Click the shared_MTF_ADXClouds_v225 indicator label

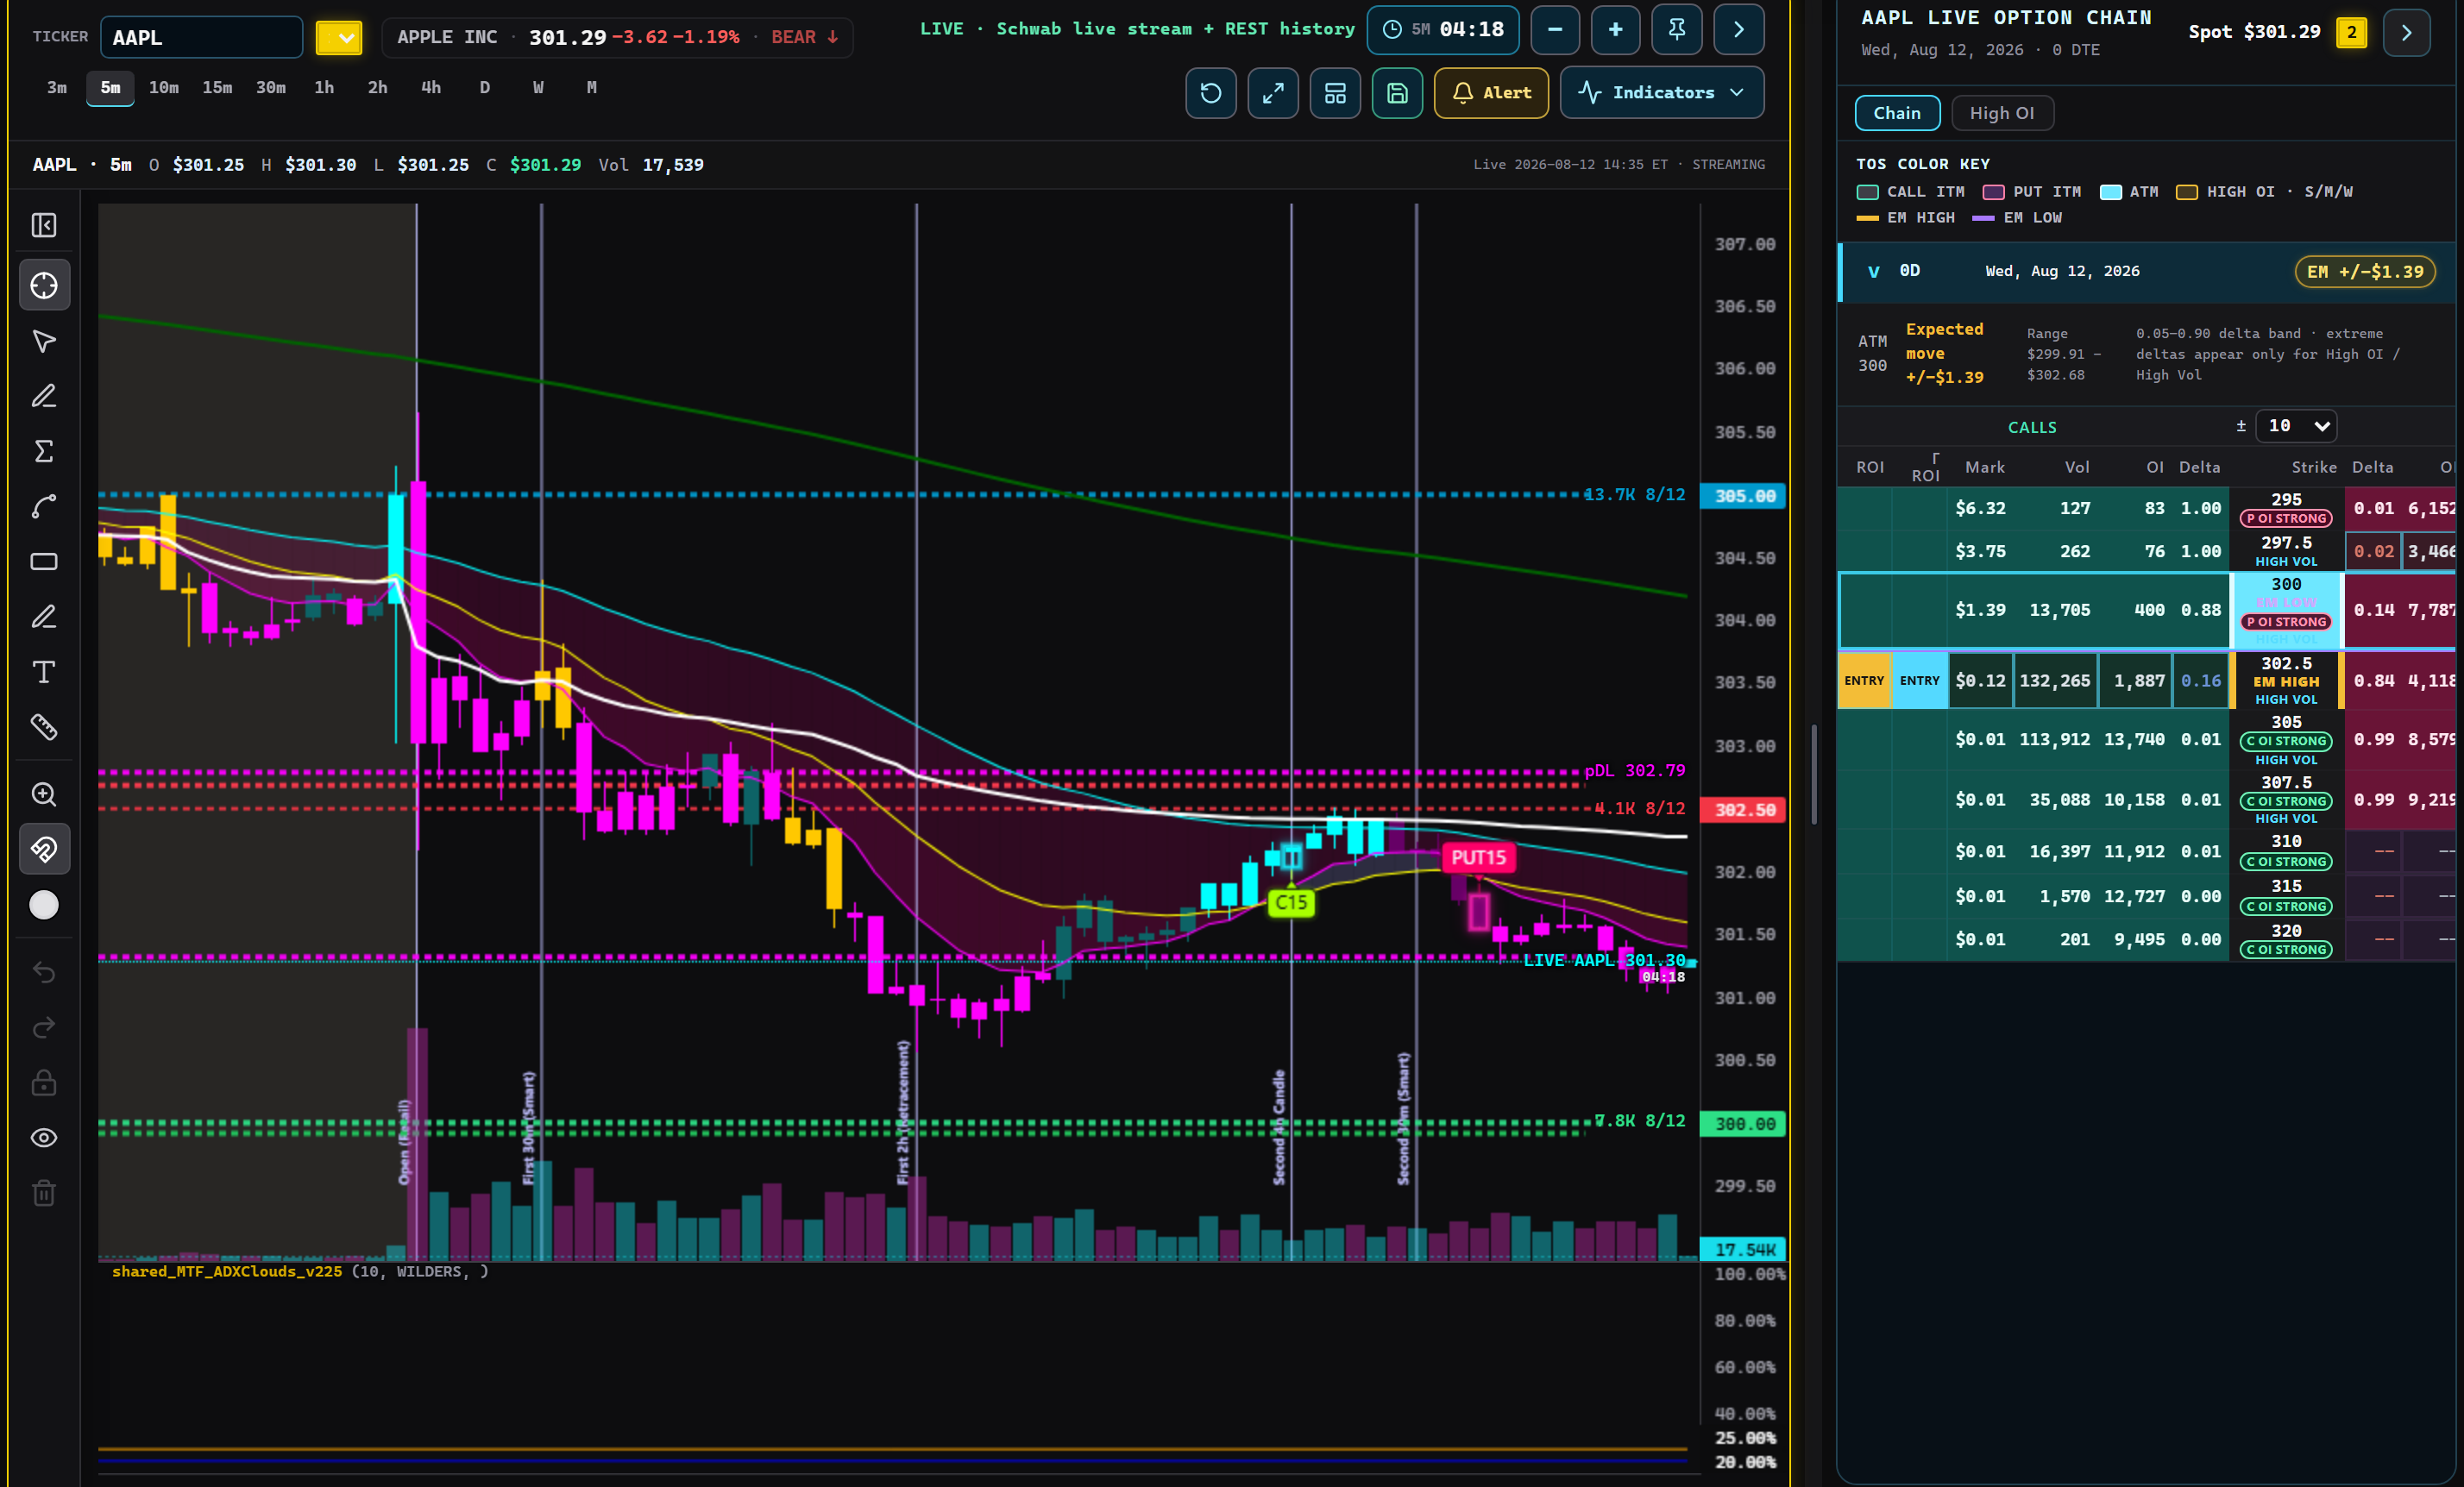pyautogui.click(x=227, y=1272)
